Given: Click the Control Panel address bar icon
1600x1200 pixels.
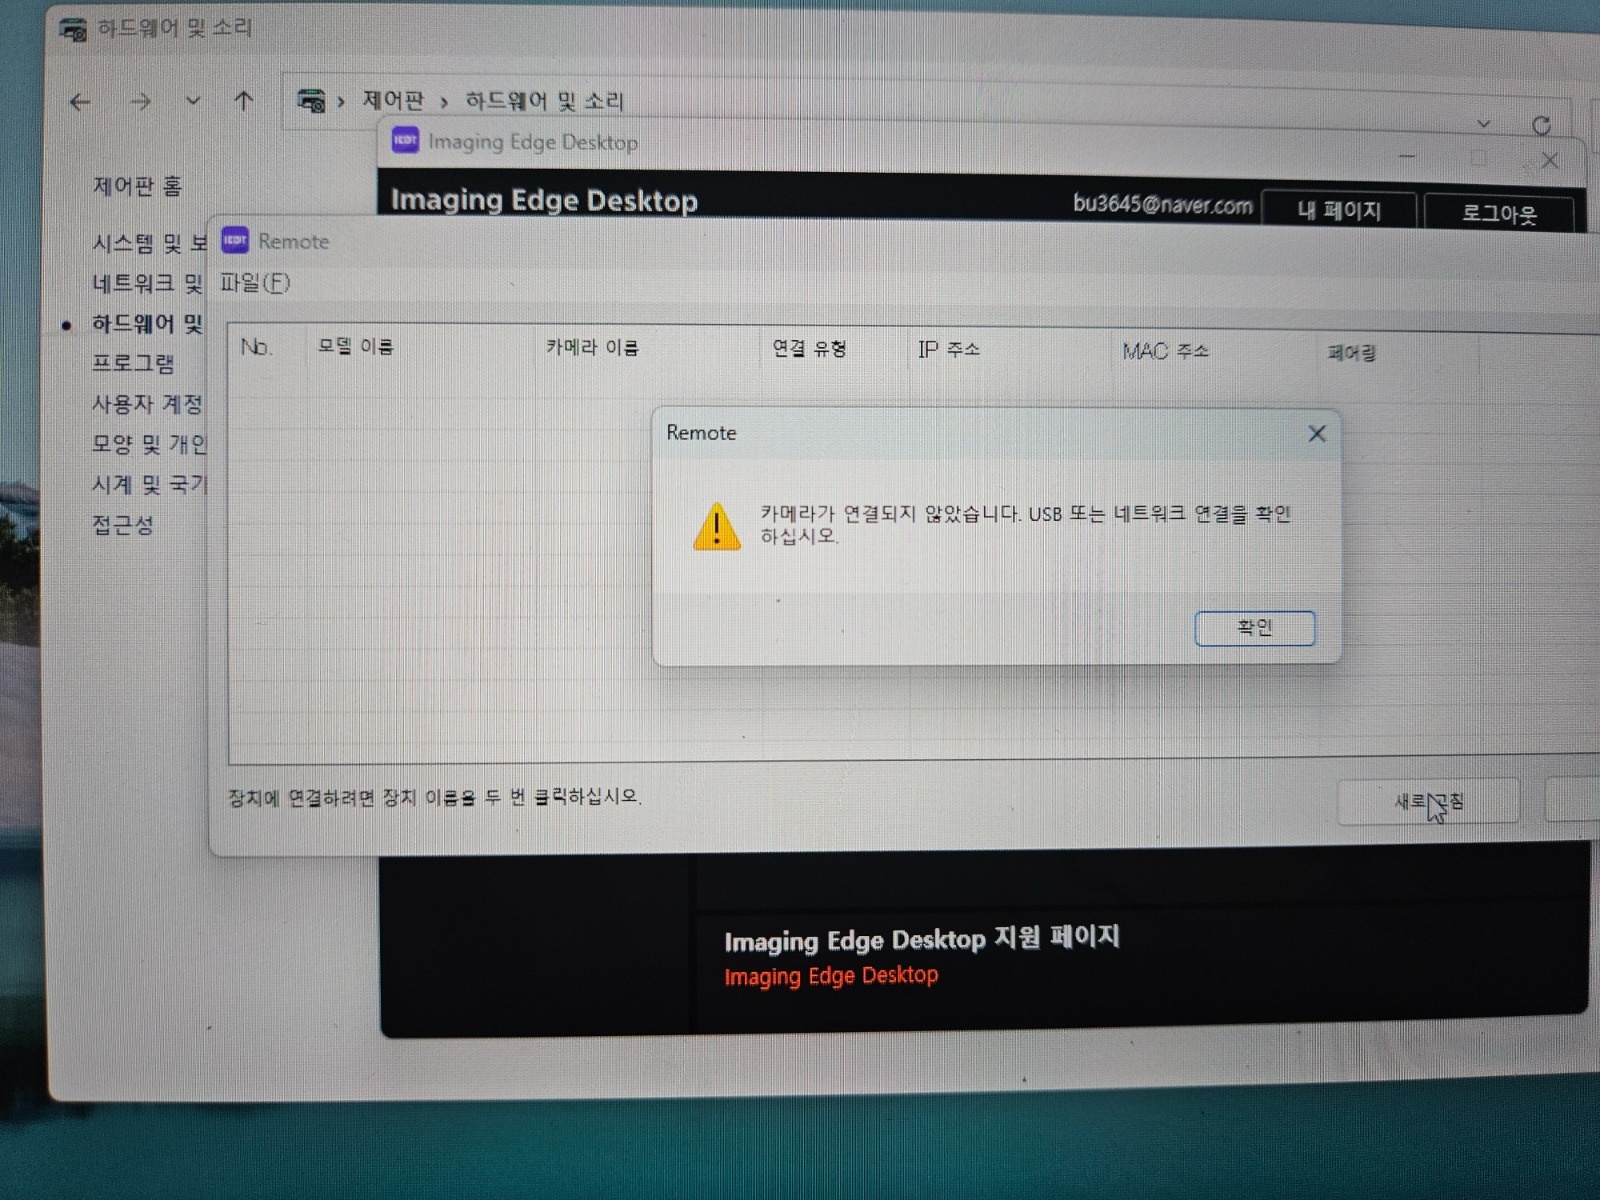Looking at the screenshot, I should point(311,100).
